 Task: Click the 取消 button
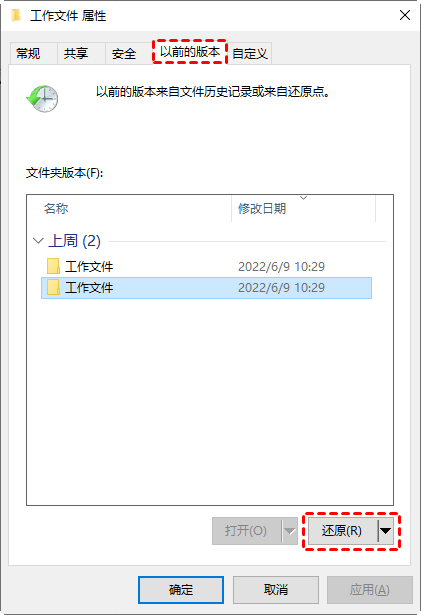pos(276,590)
